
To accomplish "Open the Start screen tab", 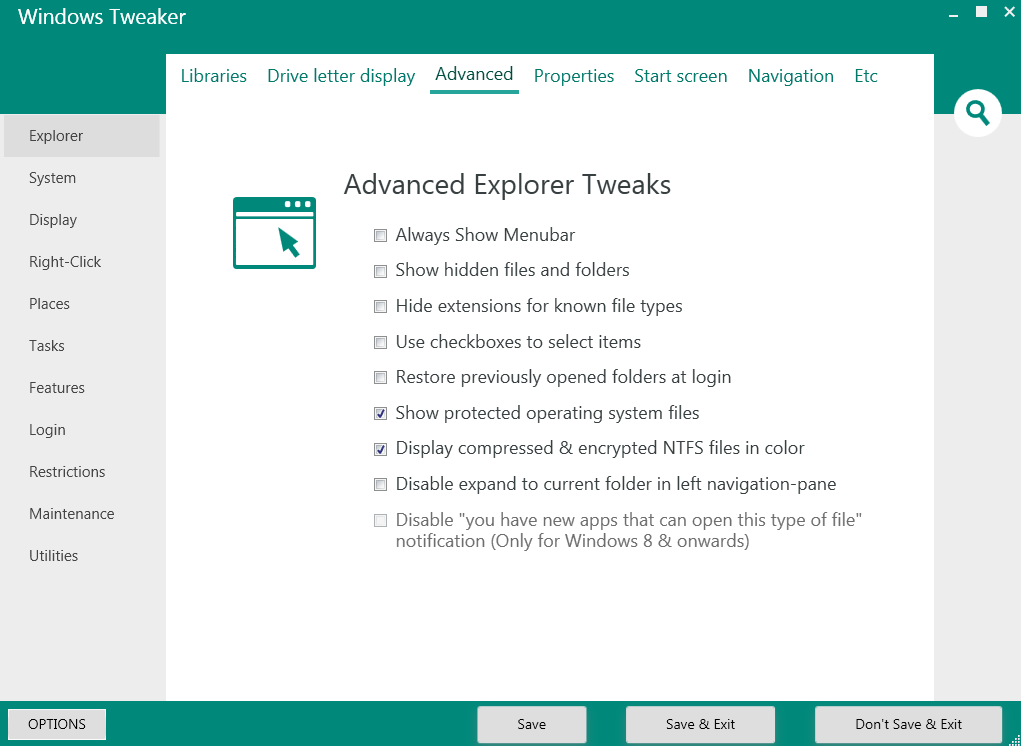I will pyautogui.click(x=680, y=76).
